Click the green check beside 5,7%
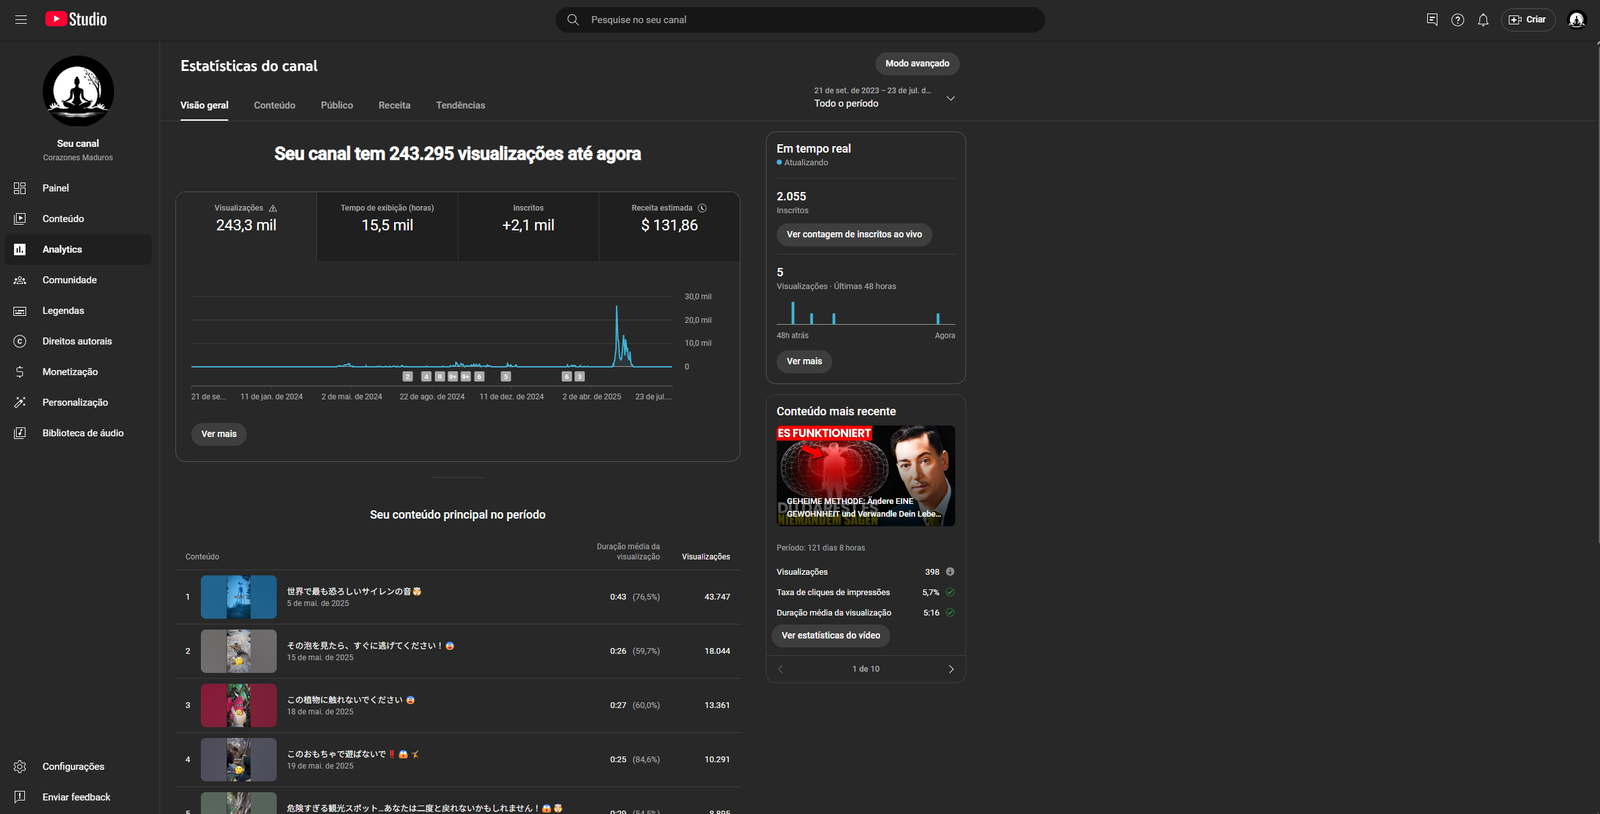 click(x=950, y=592)
